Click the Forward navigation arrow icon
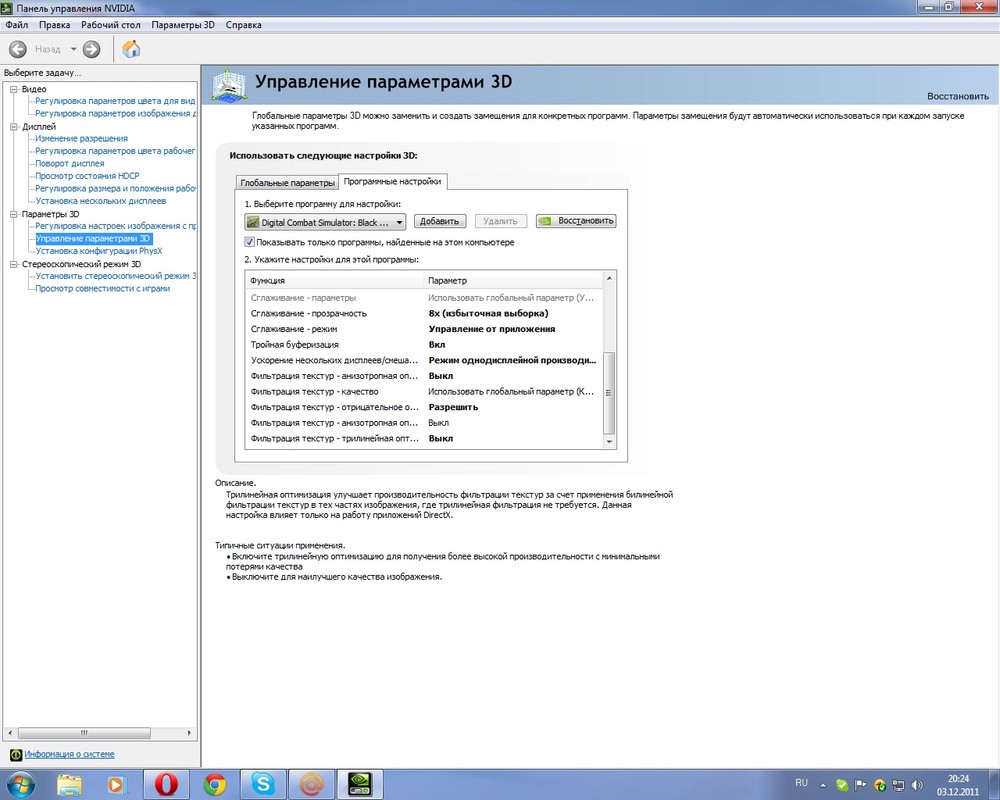 tap(92, 49)
